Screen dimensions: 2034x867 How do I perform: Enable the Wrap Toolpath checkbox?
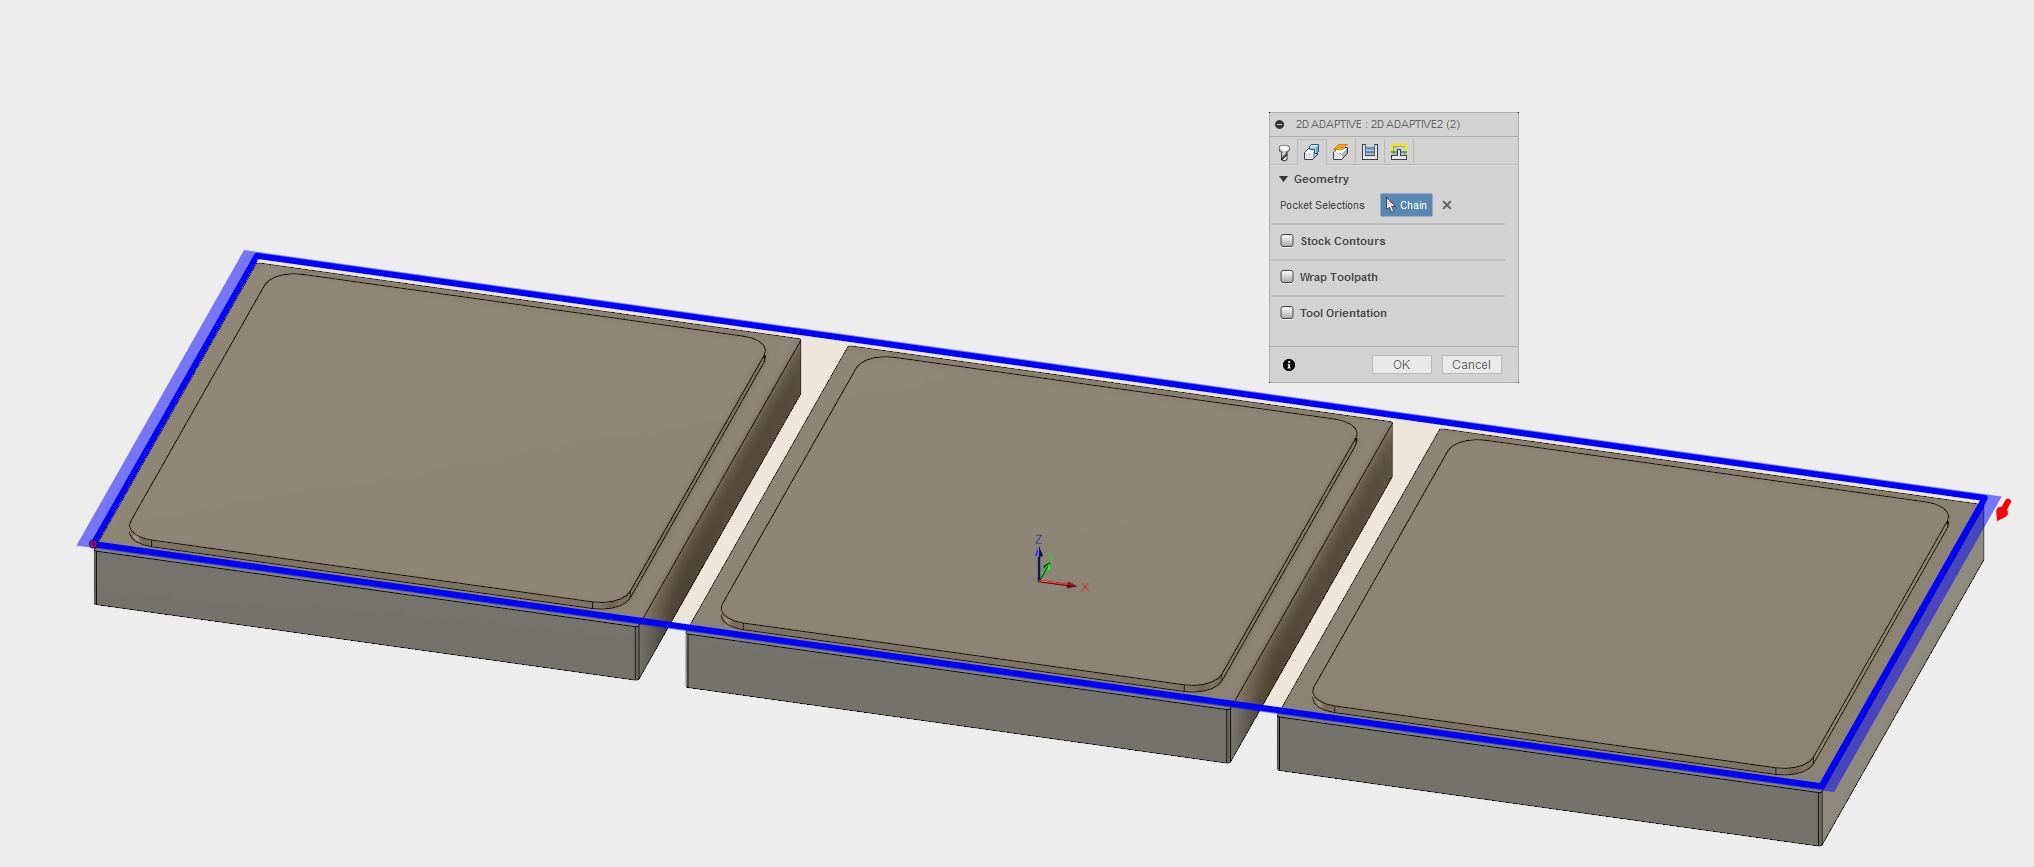tap(1287, 277)
